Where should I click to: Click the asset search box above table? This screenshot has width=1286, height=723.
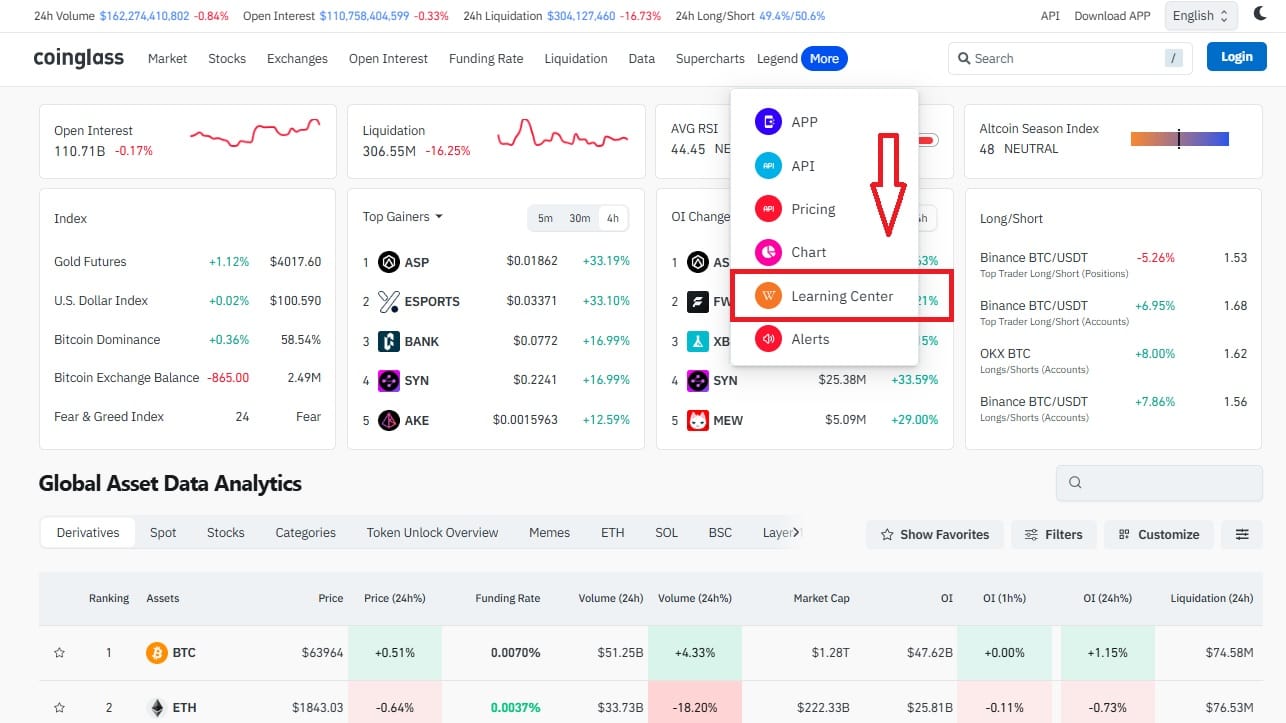click(x=1159, y=483)
